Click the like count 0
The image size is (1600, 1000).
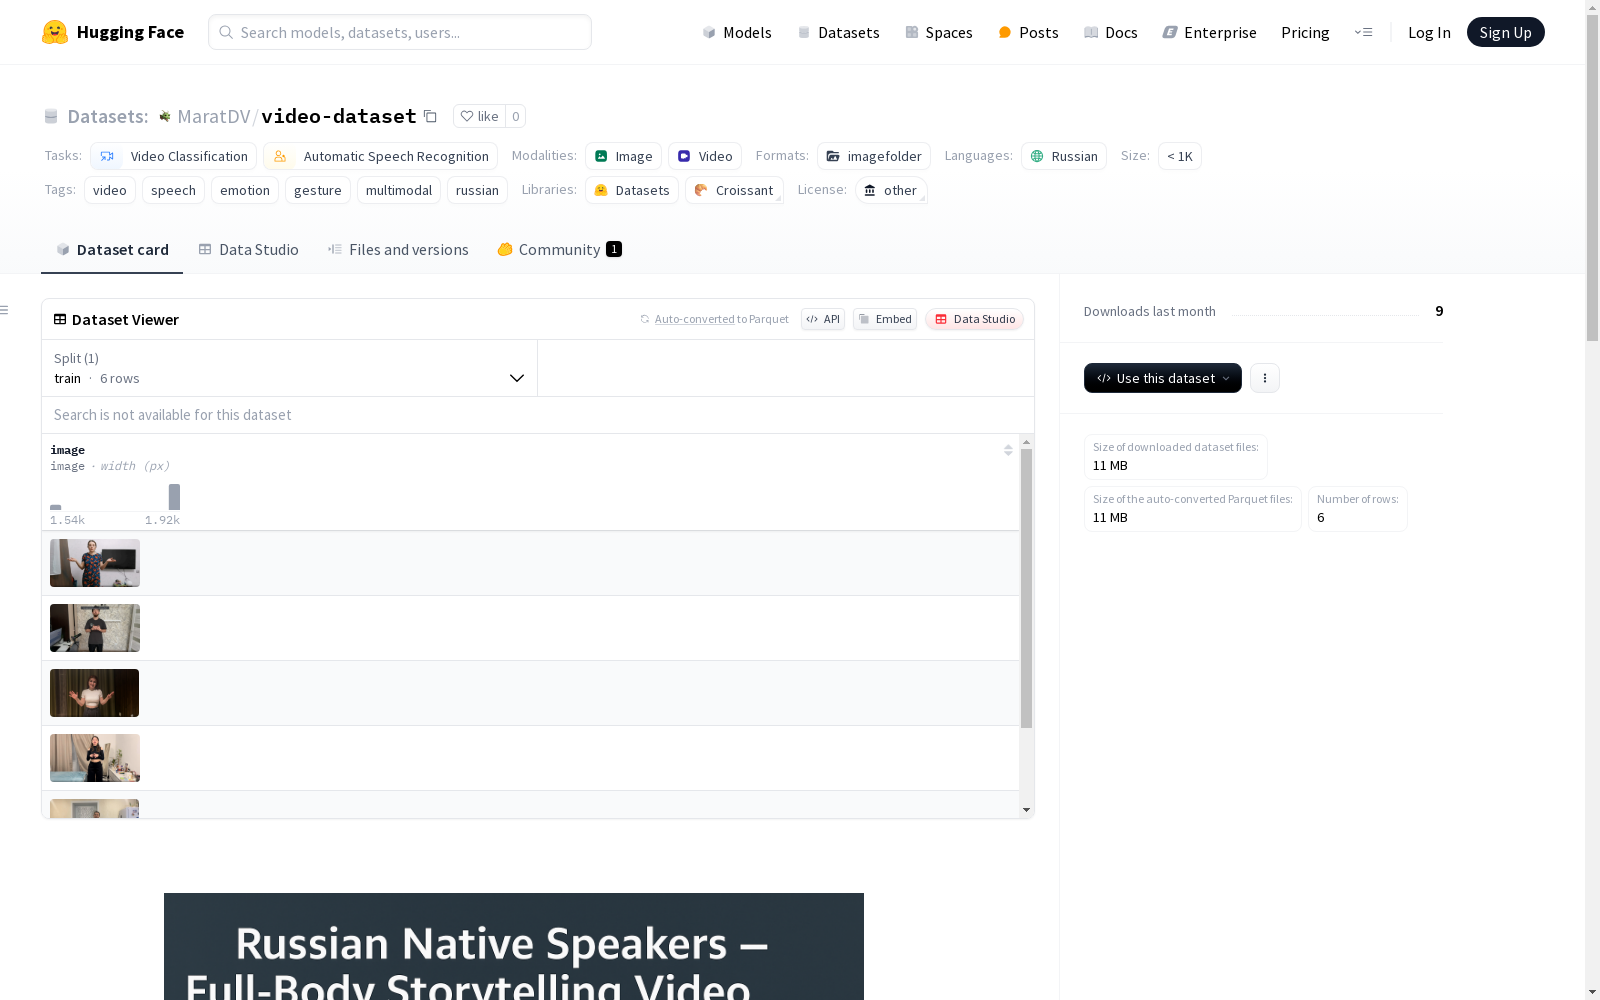pyautogui.click(x=516, y=116)
